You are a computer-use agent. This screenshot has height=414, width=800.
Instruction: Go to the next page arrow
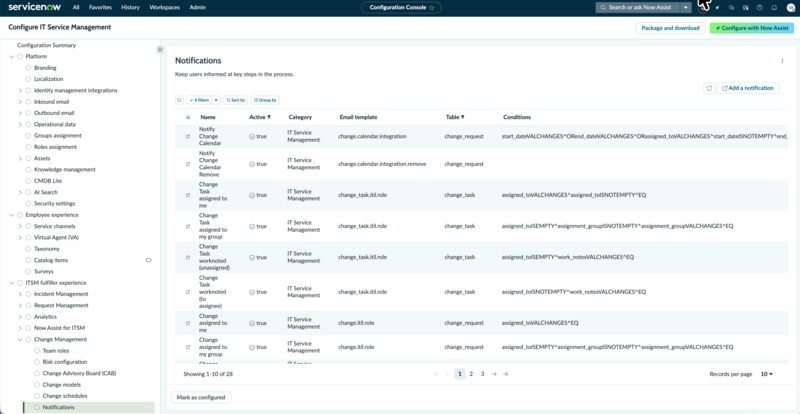click(493, 374)
